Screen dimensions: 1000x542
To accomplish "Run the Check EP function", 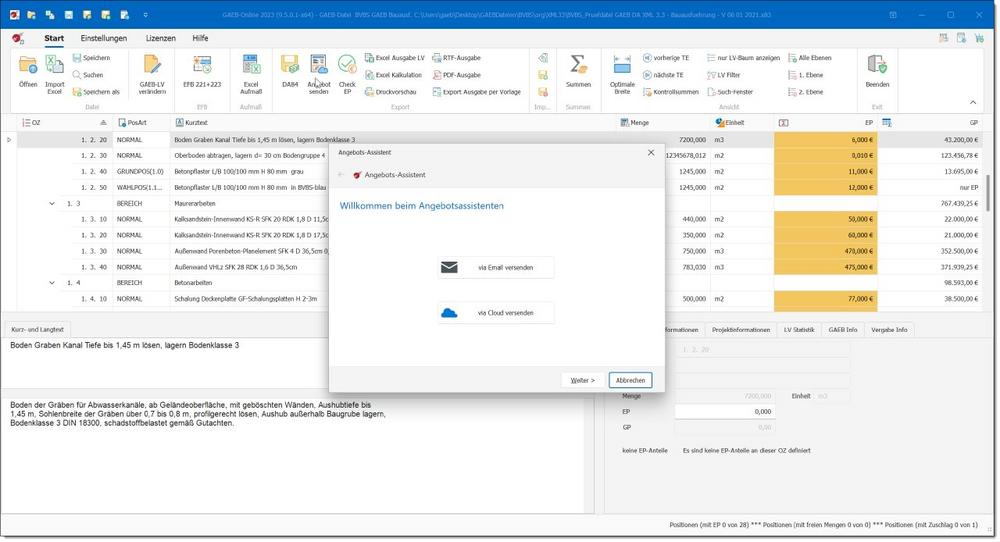I will point(347,74).
